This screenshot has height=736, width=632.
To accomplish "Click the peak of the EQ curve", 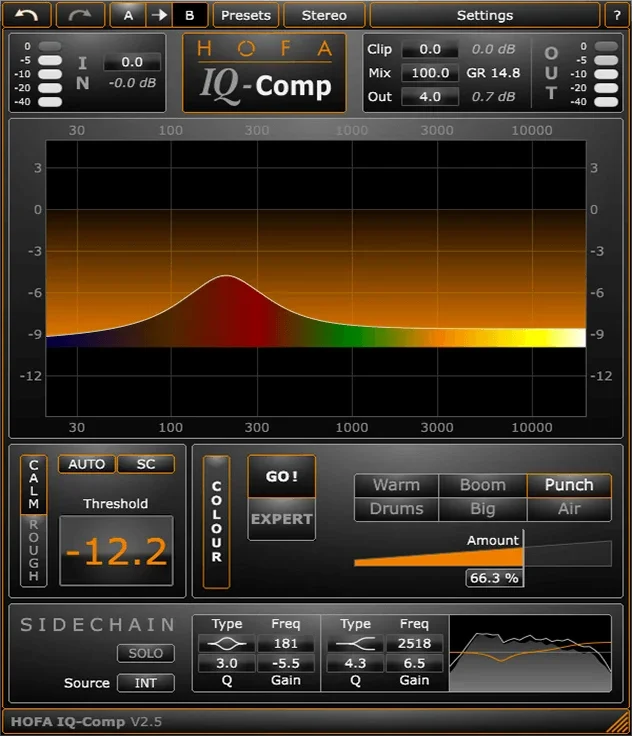I will [227, 276].
